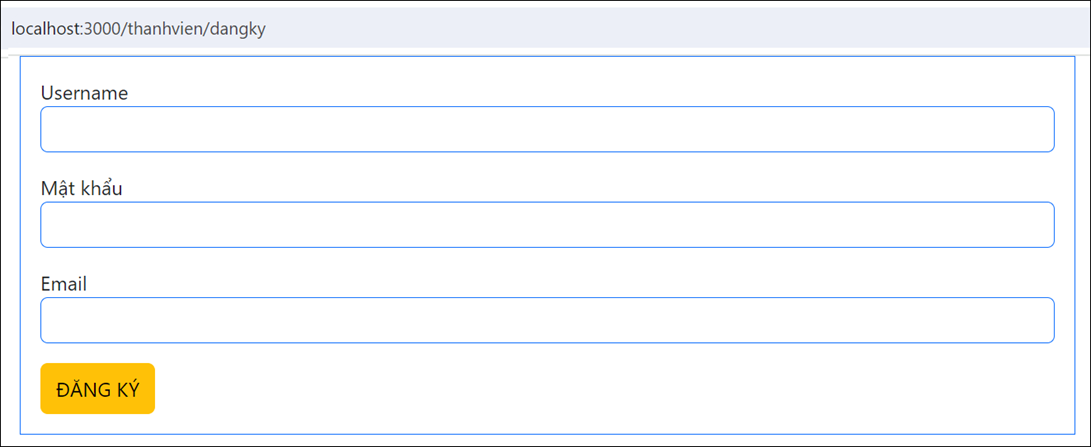This screenshot has height=447, width=1091.
Task: Focus the Mật khẩu password field
Action: tap(547, 225)
